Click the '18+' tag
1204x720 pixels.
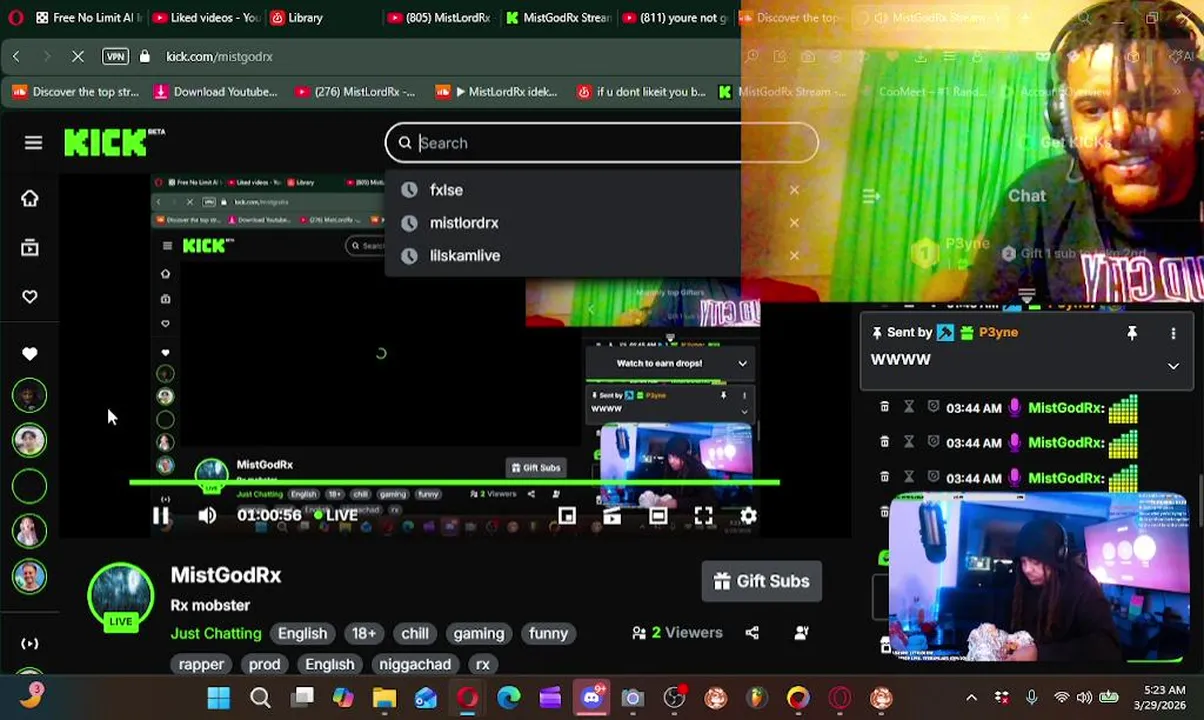tap(364, 633)
